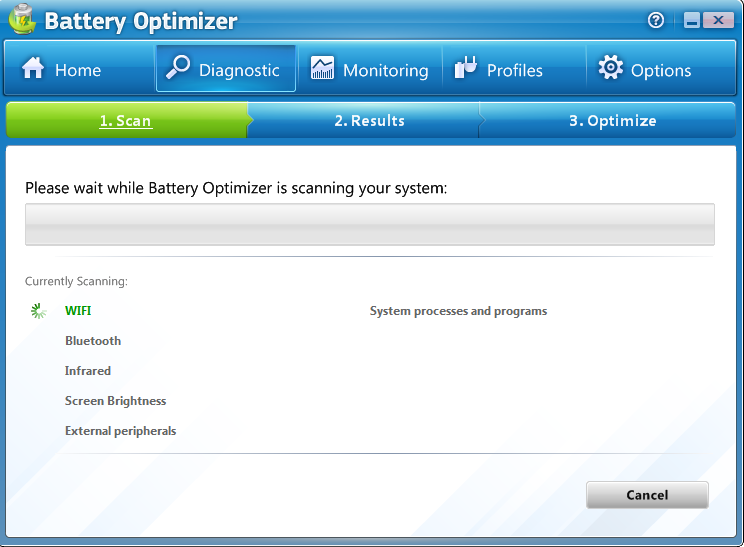Click the WIFI scan item
Image resolution: width=744 pixels, height=547 pixels.
78,311
